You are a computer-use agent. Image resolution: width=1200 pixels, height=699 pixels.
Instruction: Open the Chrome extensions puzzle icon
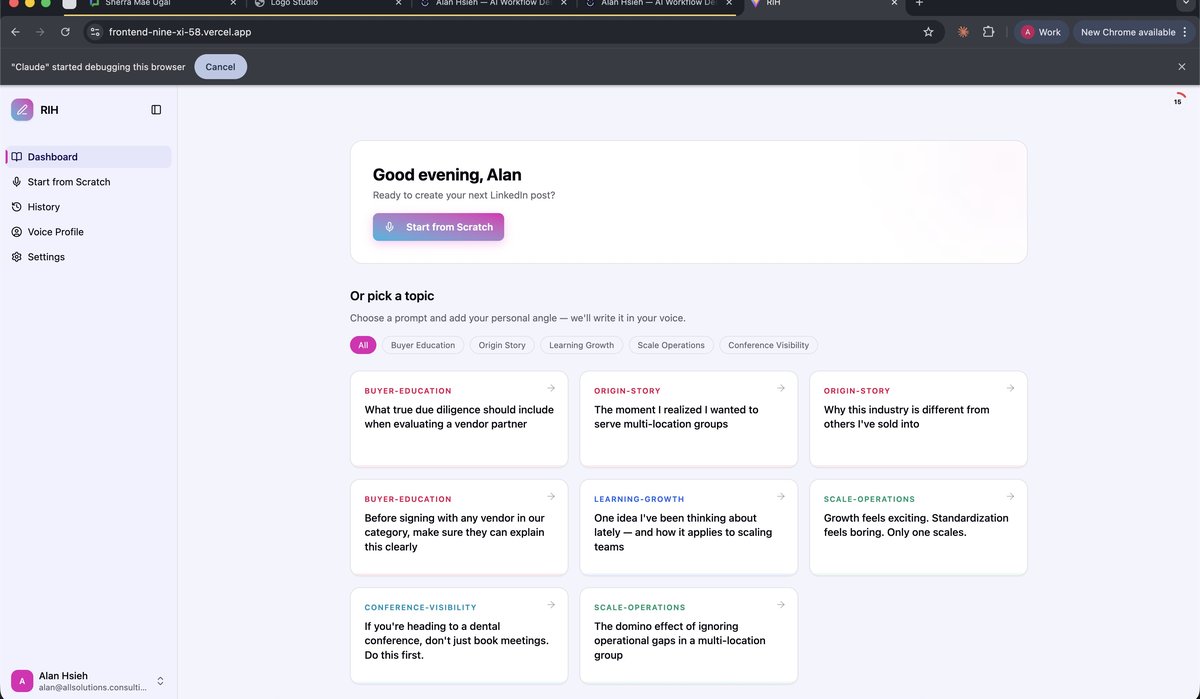click(x=988, y=31)
